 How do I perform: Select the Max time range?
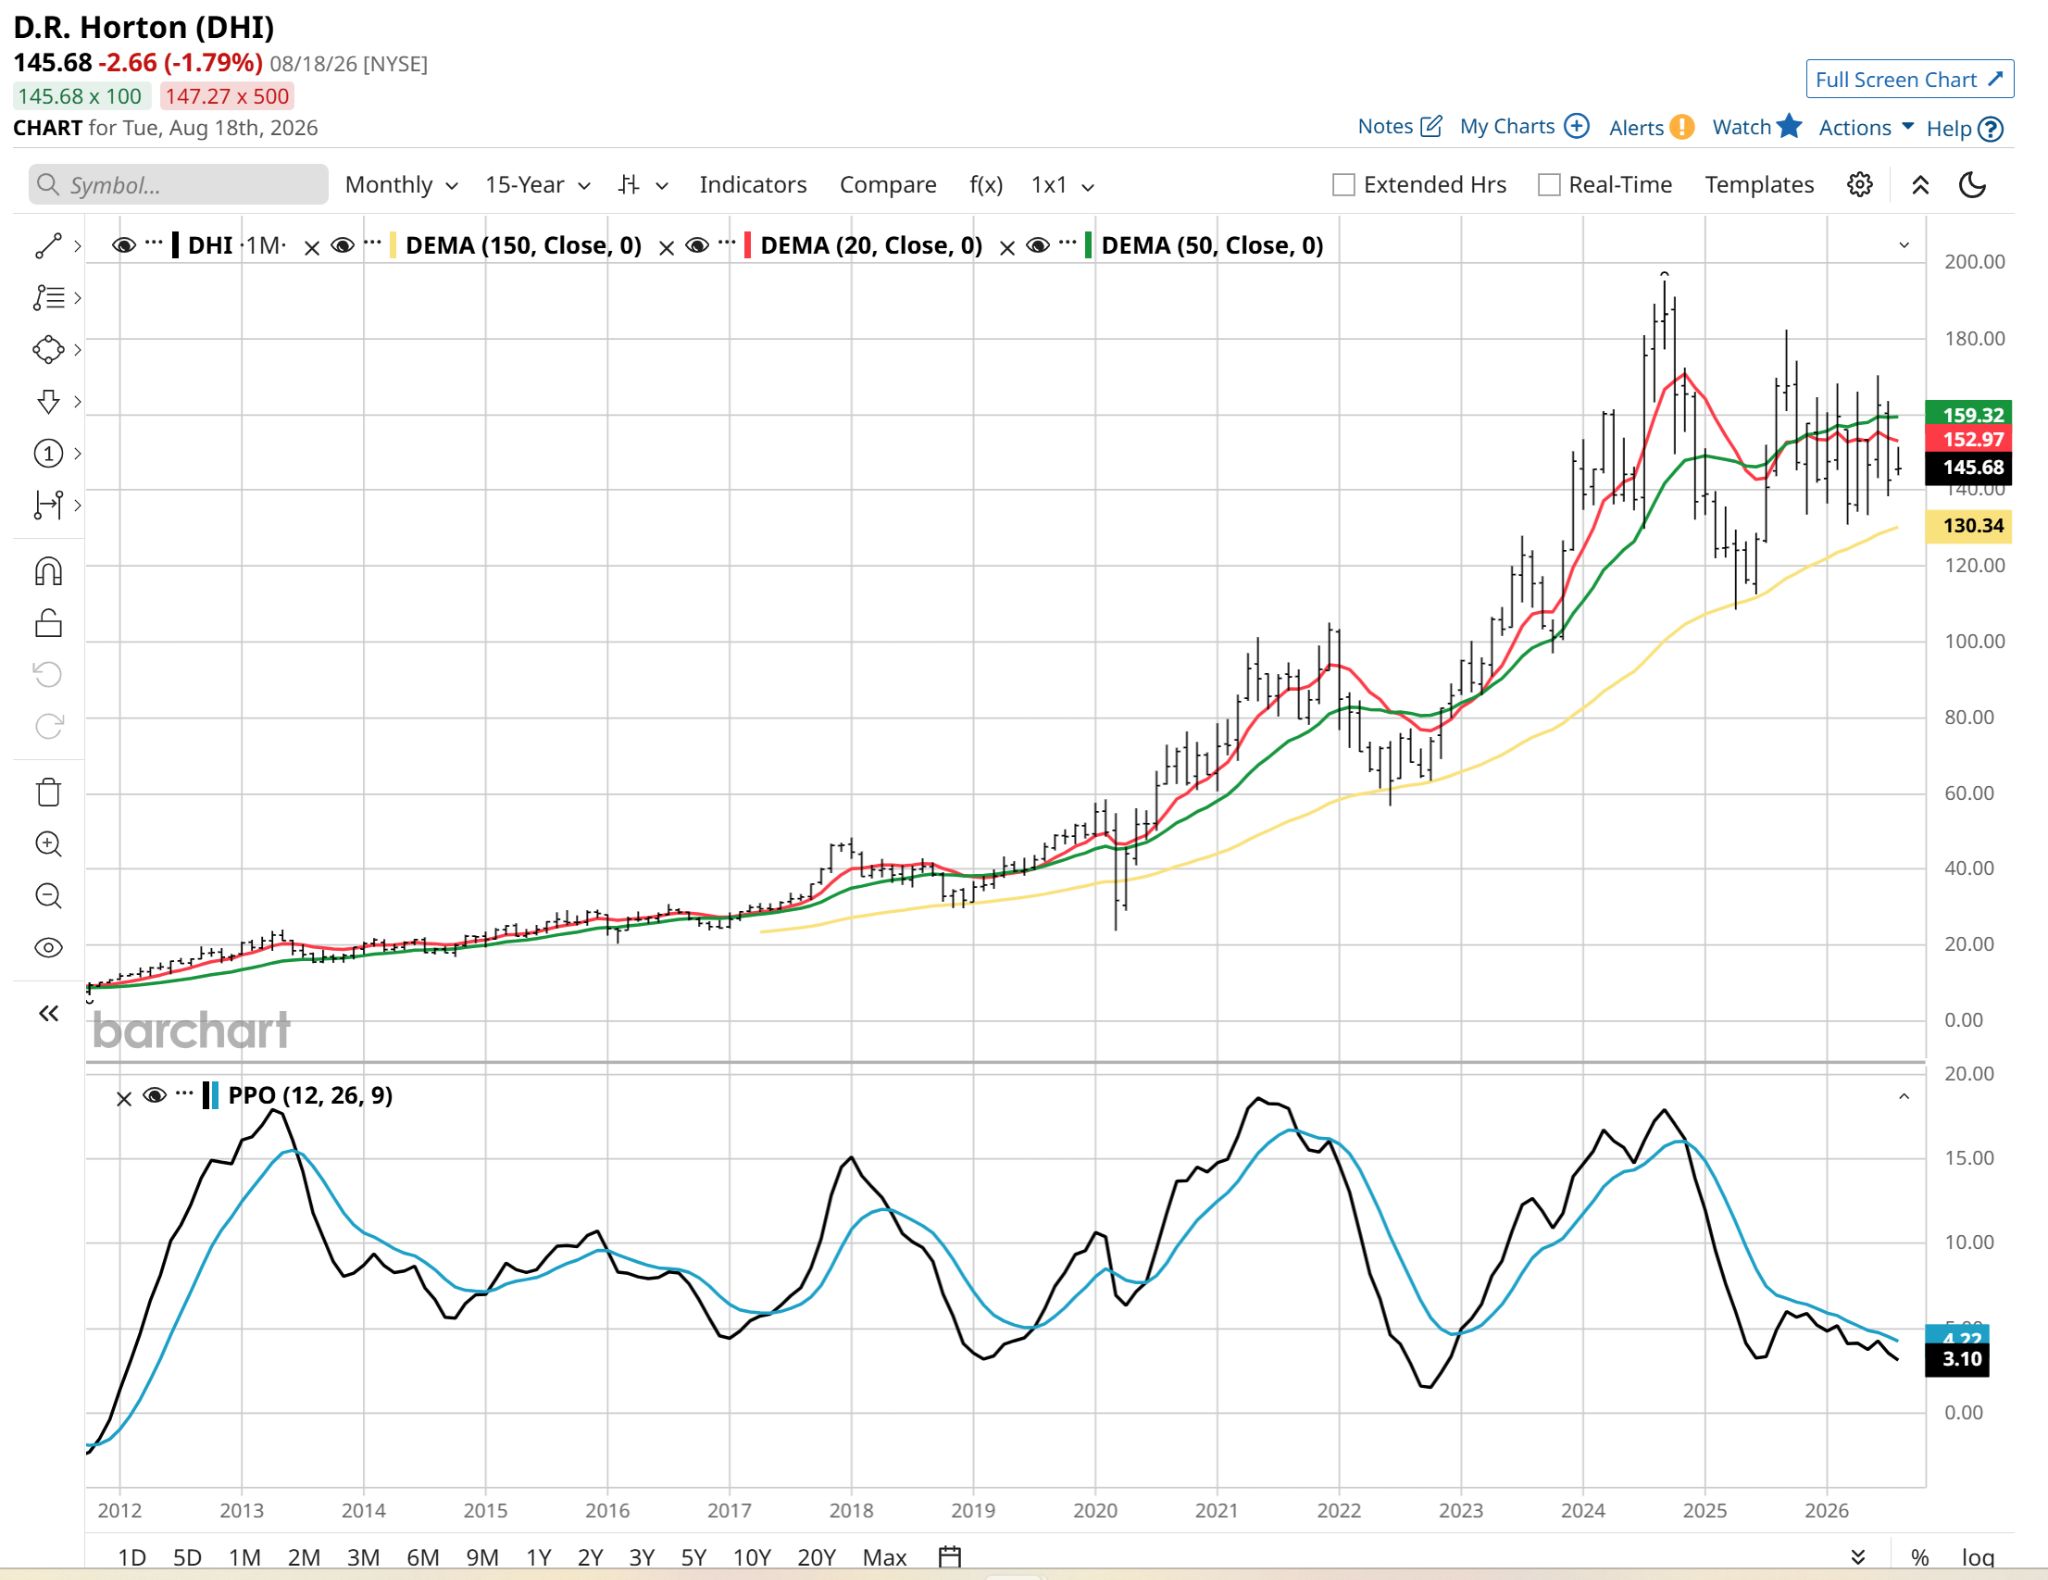pyautogui.click(x=885, y=1557)
